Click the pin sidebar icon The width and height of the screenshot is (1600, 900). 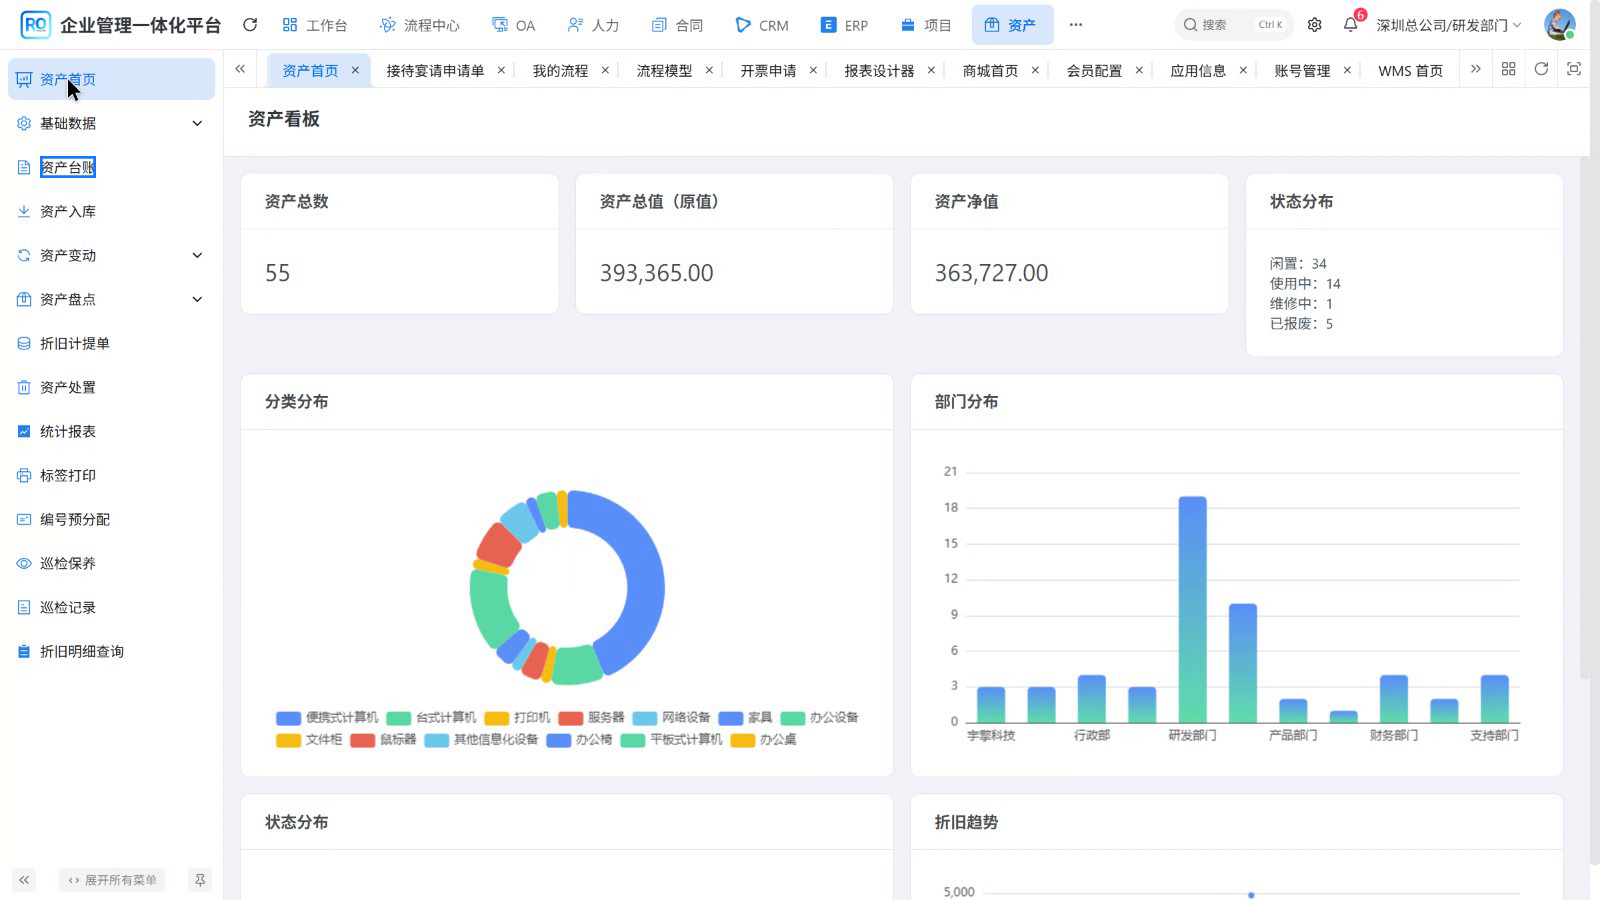(x=200, y=880)
